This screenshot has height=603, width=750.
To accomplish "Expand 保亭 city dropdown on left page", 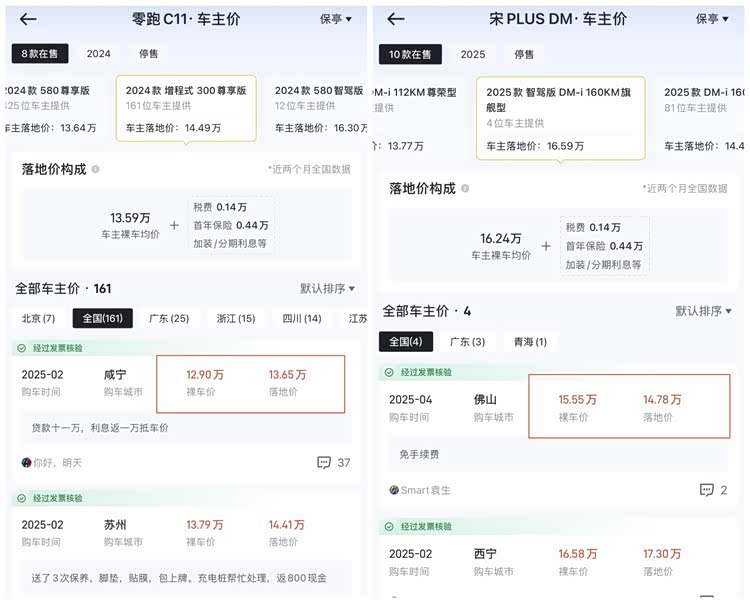I will 336,19.
